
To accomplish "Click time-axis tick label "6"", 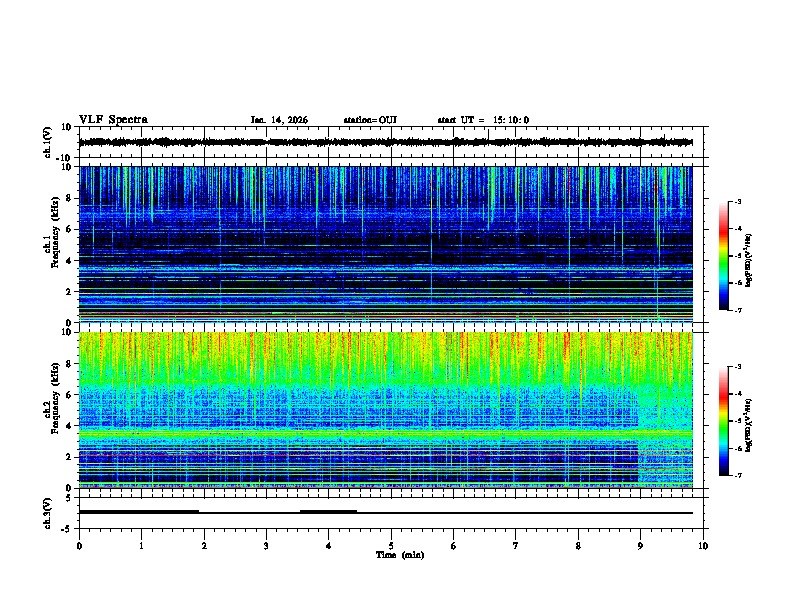I will pyautogui.click(x=454, y=546).
